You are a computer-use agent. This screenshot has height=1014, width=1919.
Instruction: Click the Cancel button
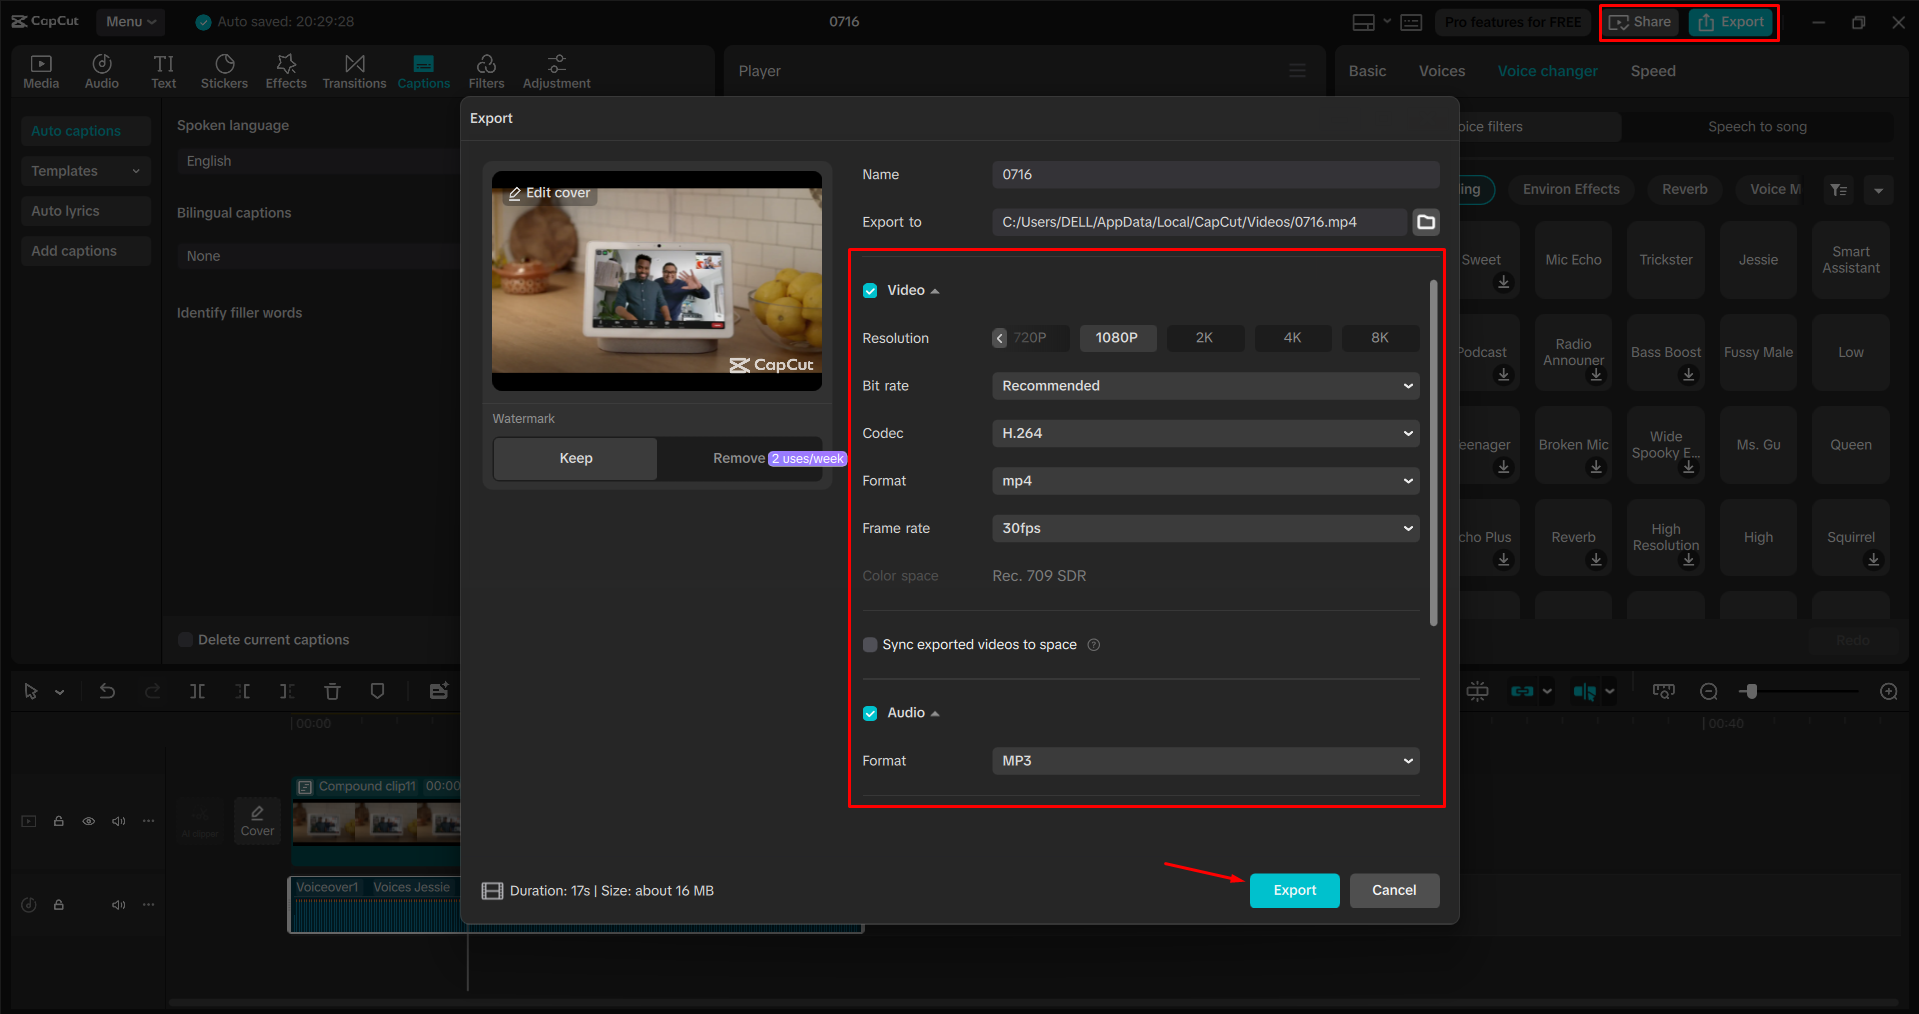click(x=1394, y=890)
